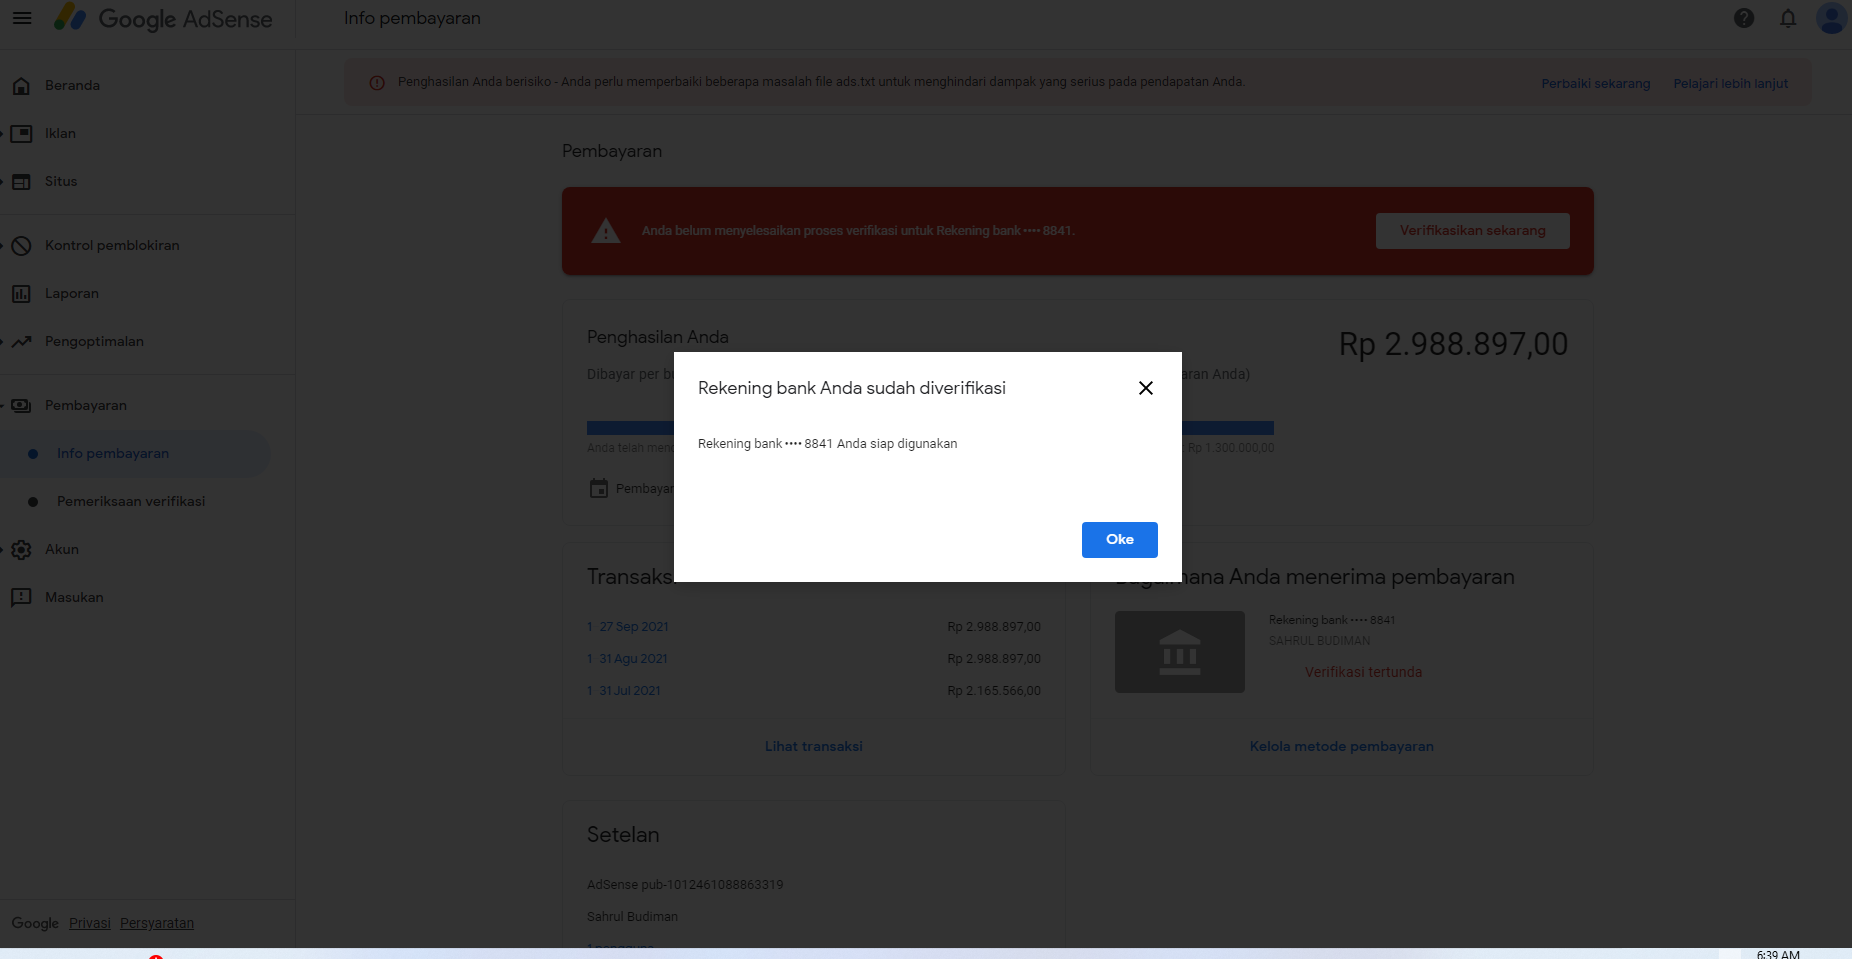
Task: Click the Masukan feedback icon
Action: tap(21, 597)
